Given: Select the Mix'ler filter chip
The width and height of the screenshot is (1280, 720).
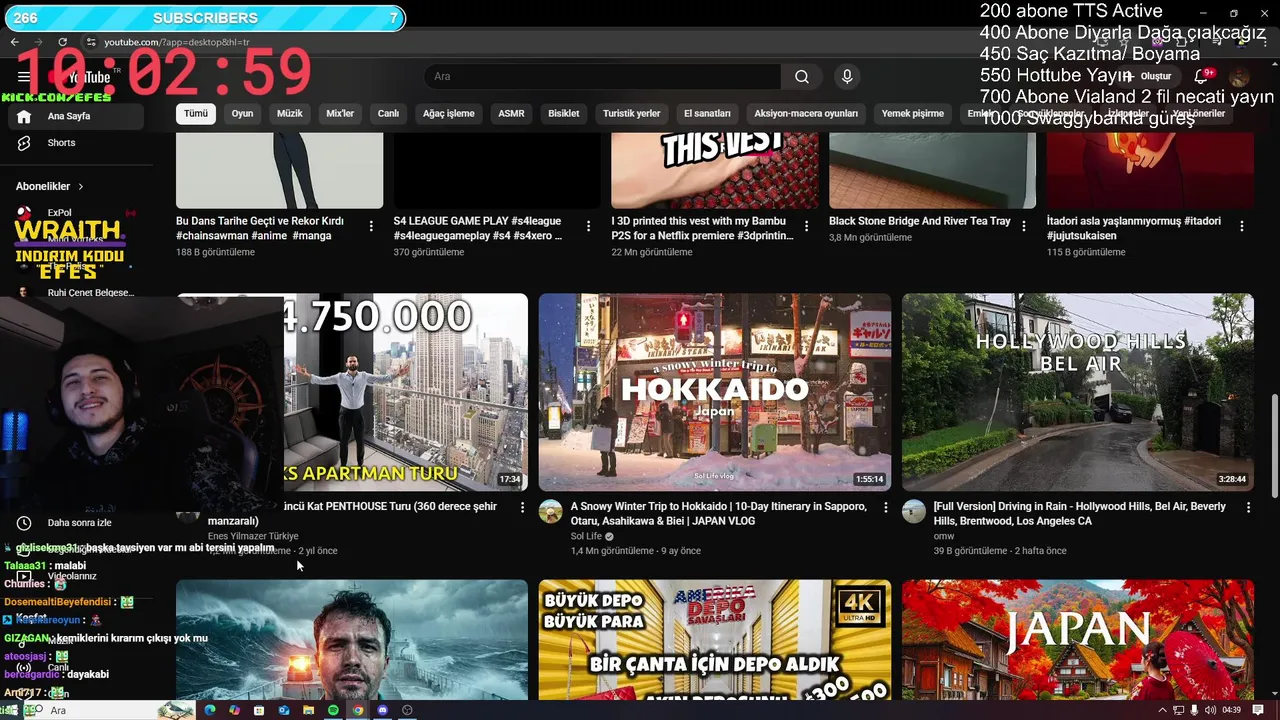Looking at the screenshot, I should [340, 114].
